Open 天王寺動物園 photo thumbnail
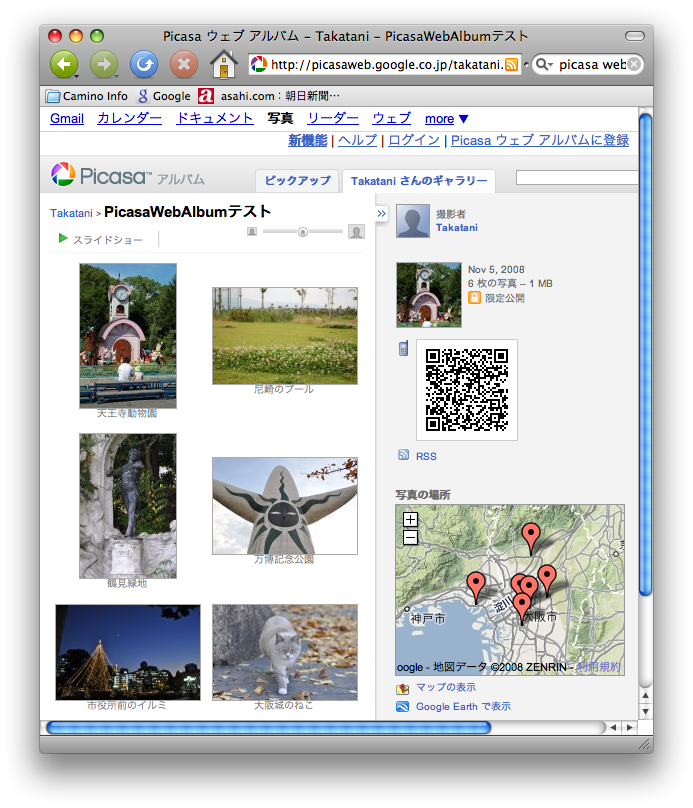 (x=128, y=336)
